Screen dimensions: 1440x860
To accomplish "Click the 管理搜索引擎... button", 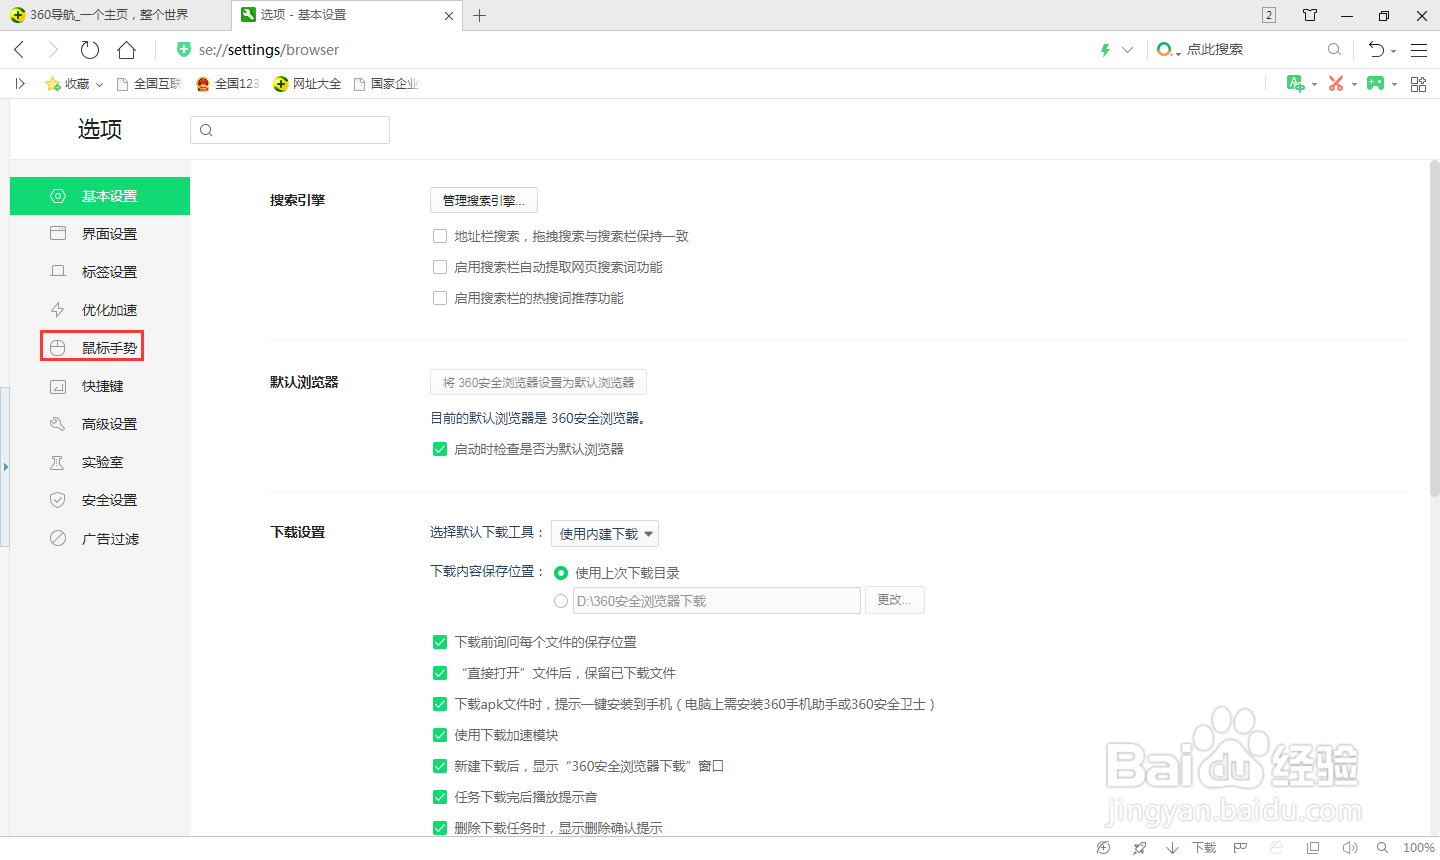I will click(x=484, y=200).
